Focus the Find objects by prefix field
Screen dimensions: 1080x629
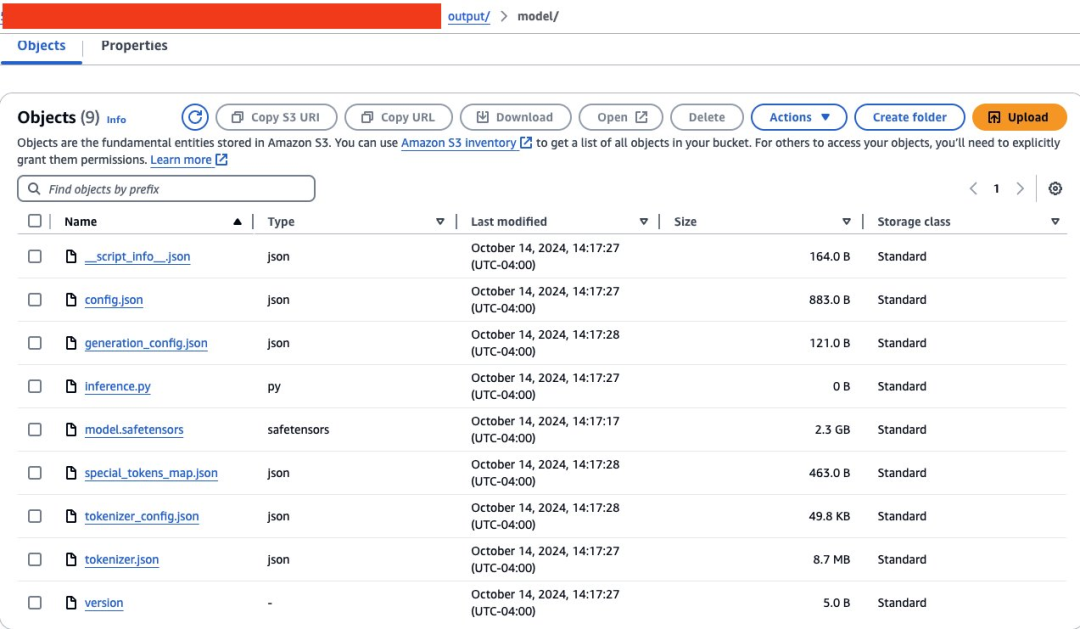(166, 189)
